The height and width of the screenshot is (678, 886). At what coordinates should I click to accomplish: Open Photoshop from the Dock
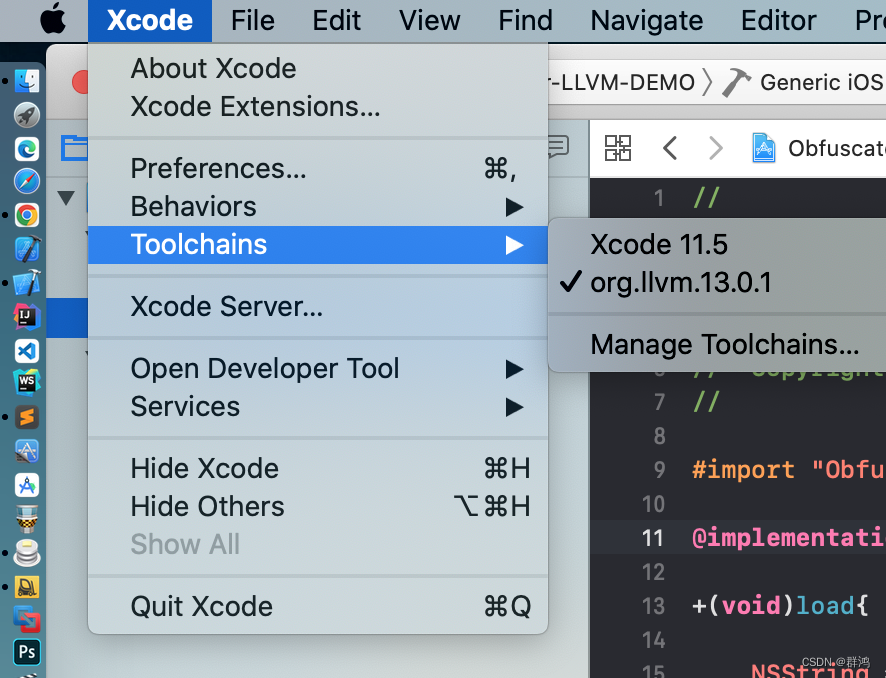coord(27,652)
